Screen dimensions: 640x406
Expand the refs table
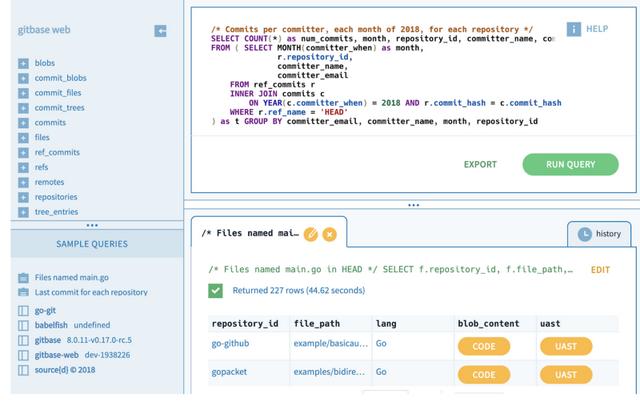[23, 167]
